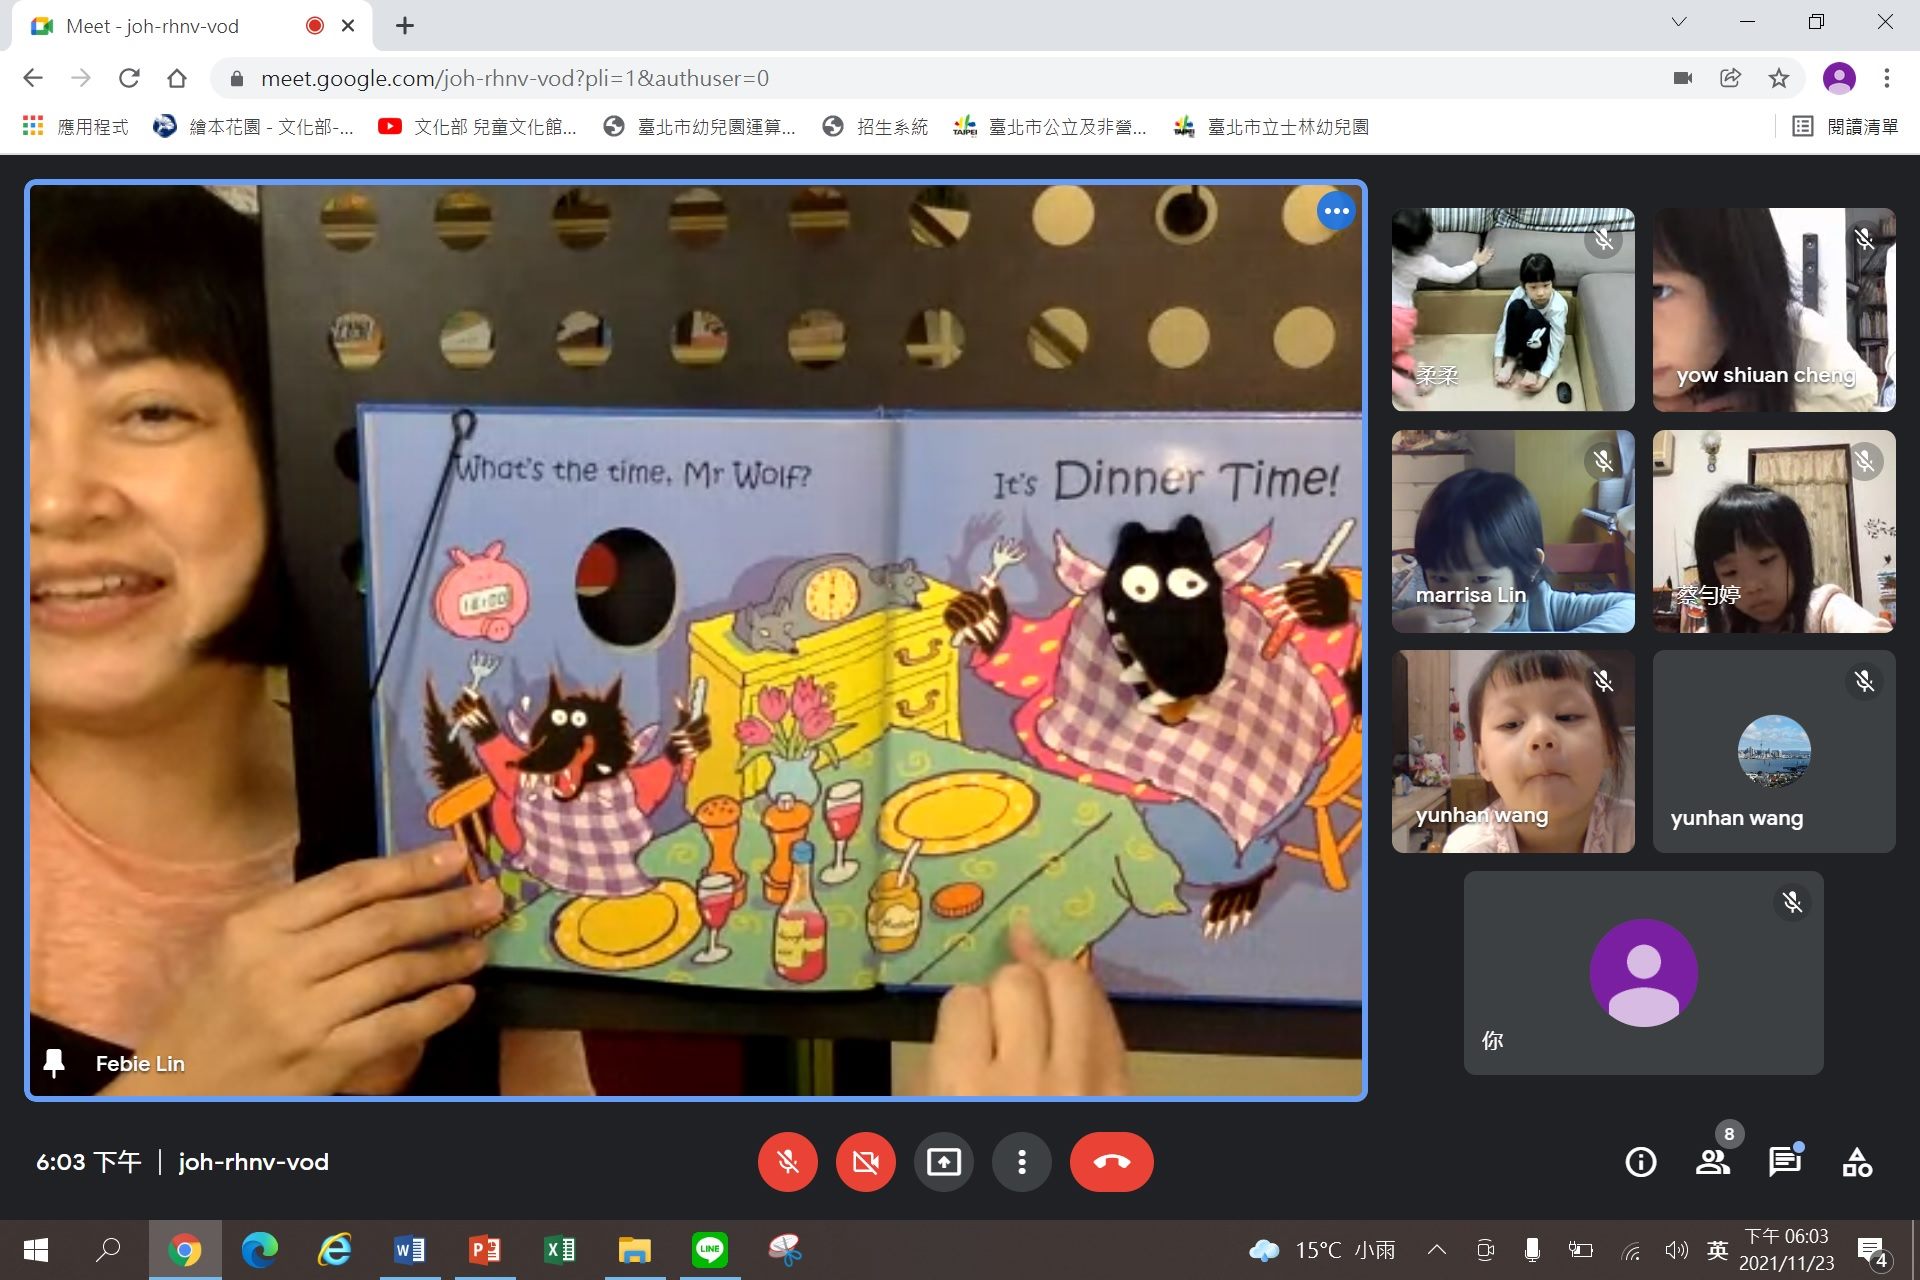The height and width of the screenshot is (1280, 1920).
Task: Unpin Febie Lin using the pin icon
Action: tap(54, 1063)
